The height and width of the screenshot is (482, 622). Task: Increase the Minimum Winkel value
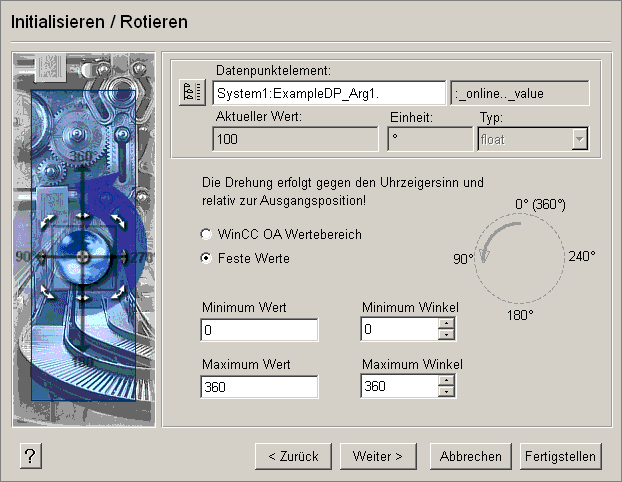[x=446, y=324]
